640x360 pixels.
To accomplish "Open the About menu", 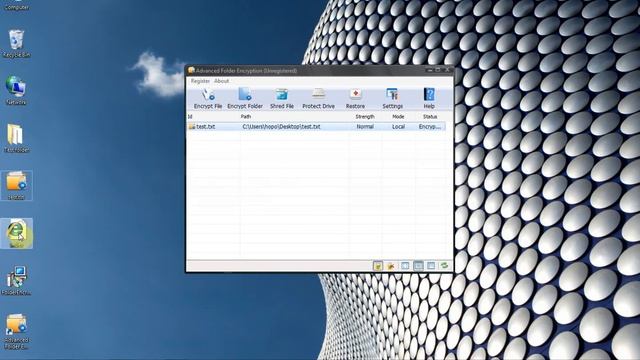I will (x=222, y=81).
